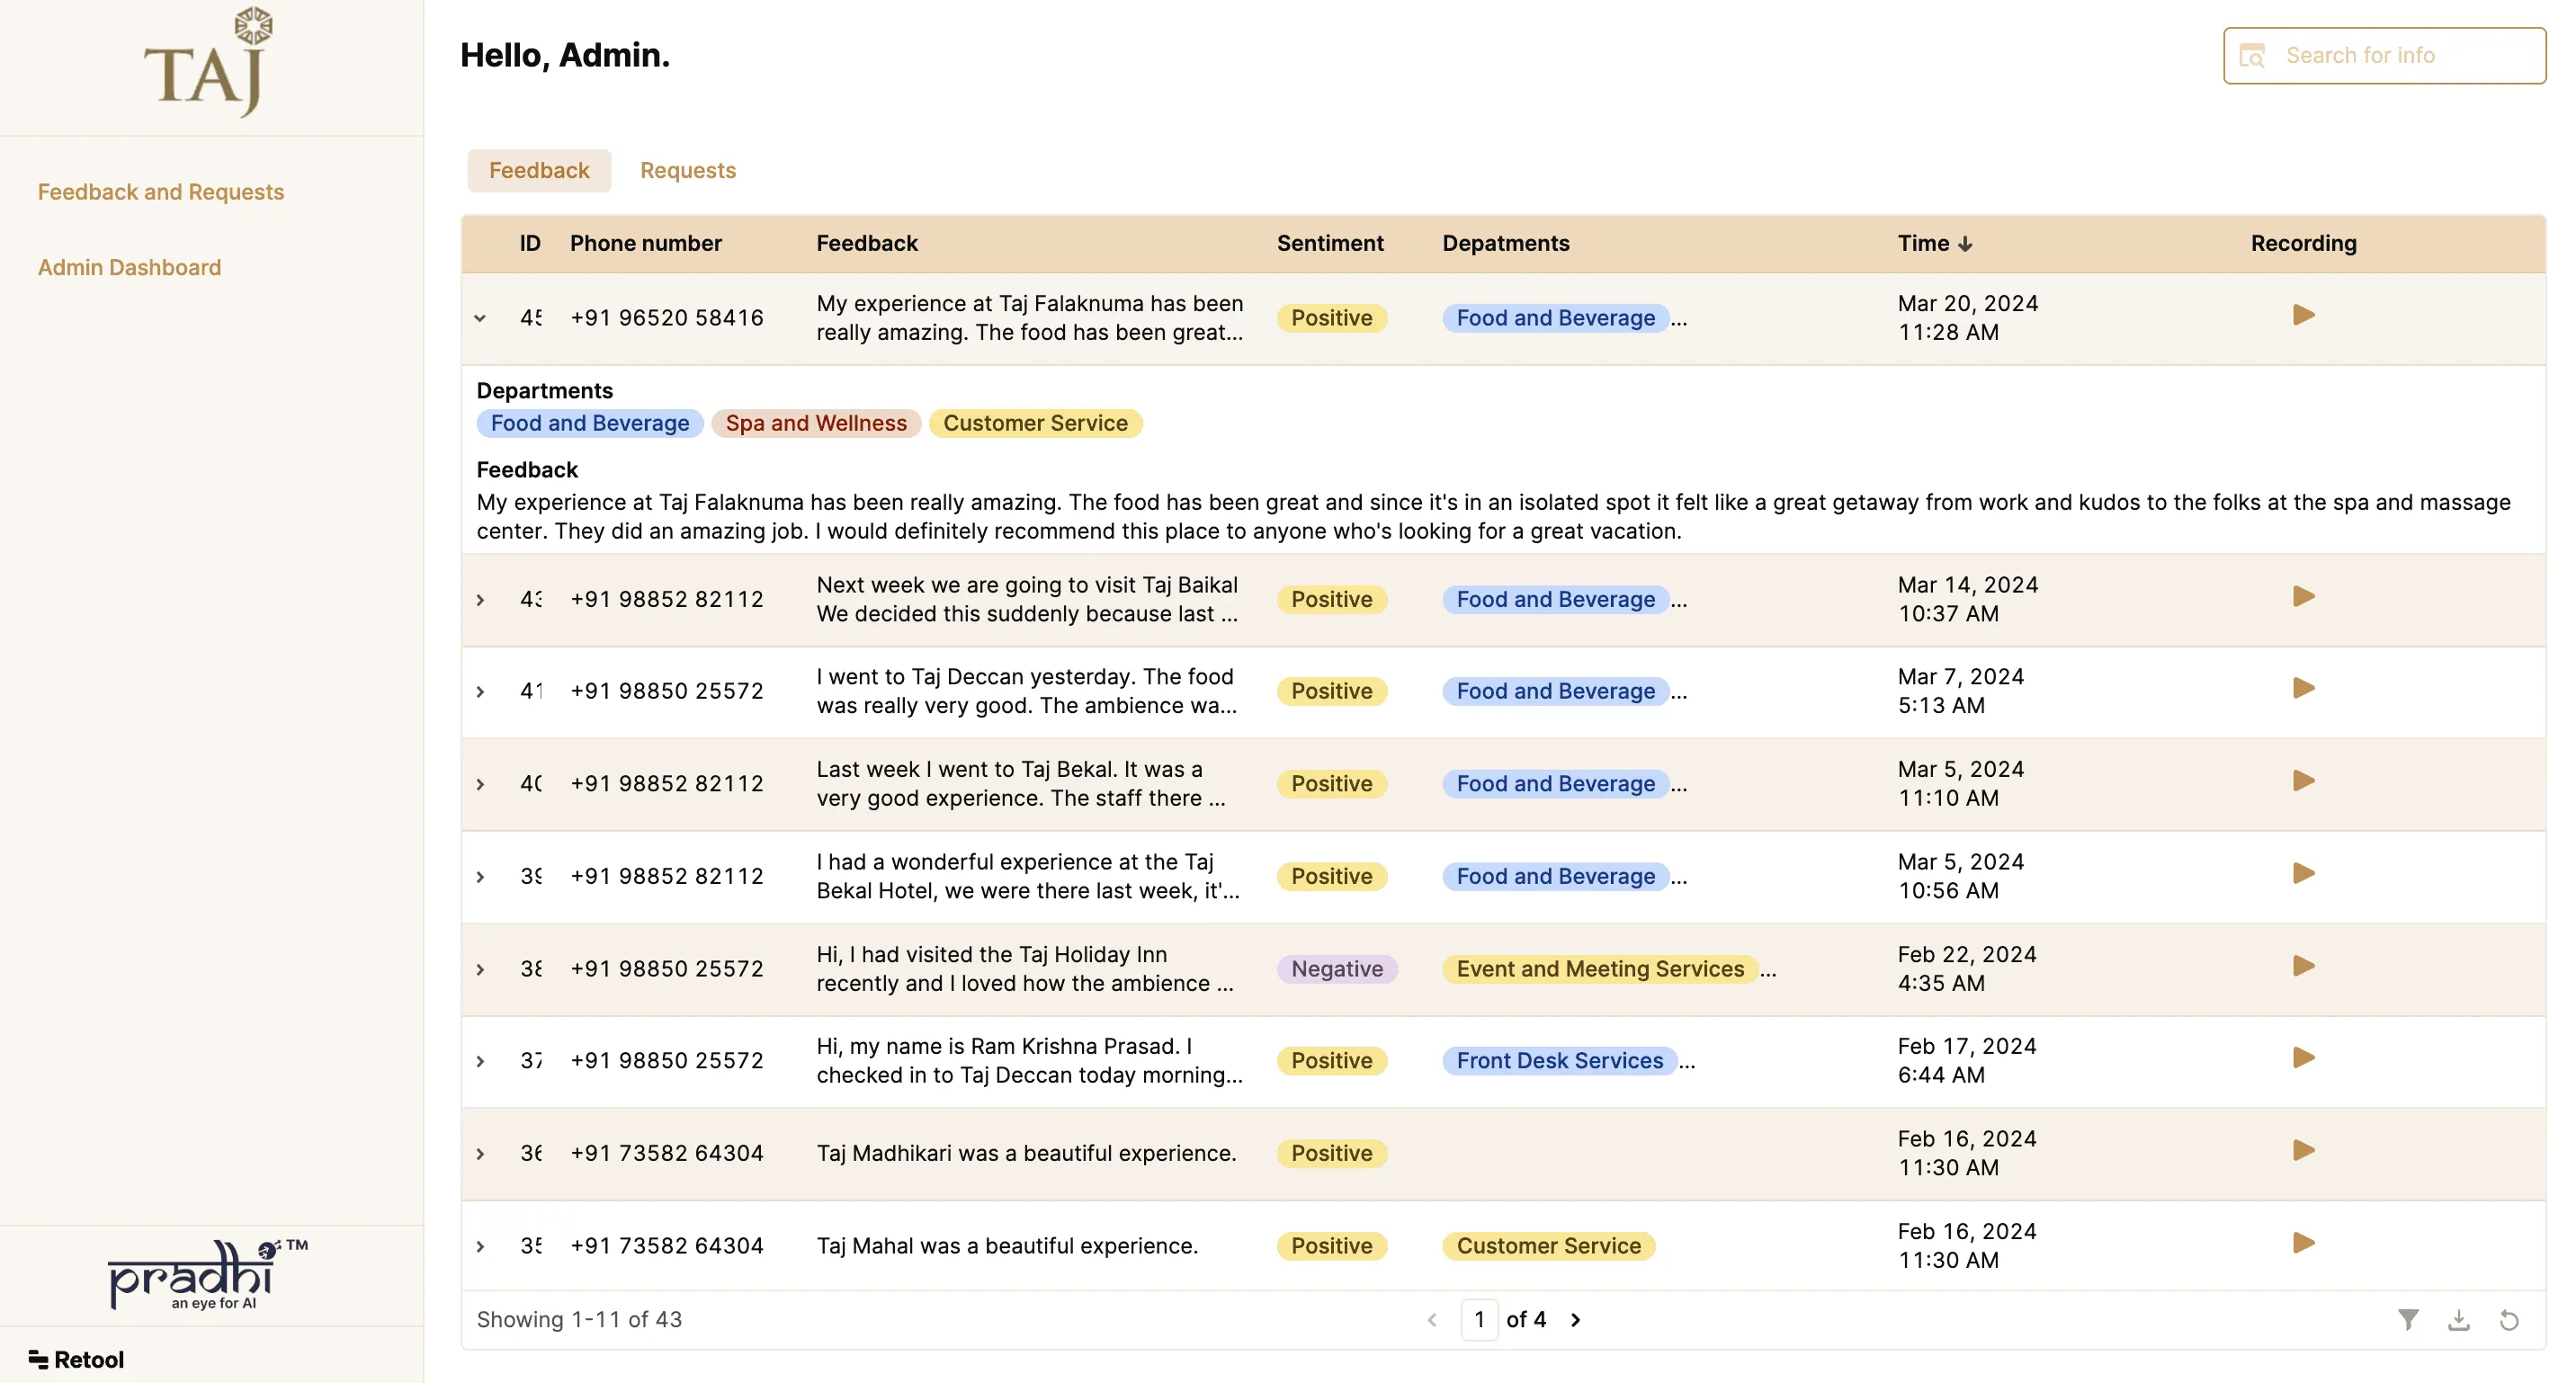Click the Retool badge
The width and height of the screenshot is (2576, 1383).
click(76, 1359)
